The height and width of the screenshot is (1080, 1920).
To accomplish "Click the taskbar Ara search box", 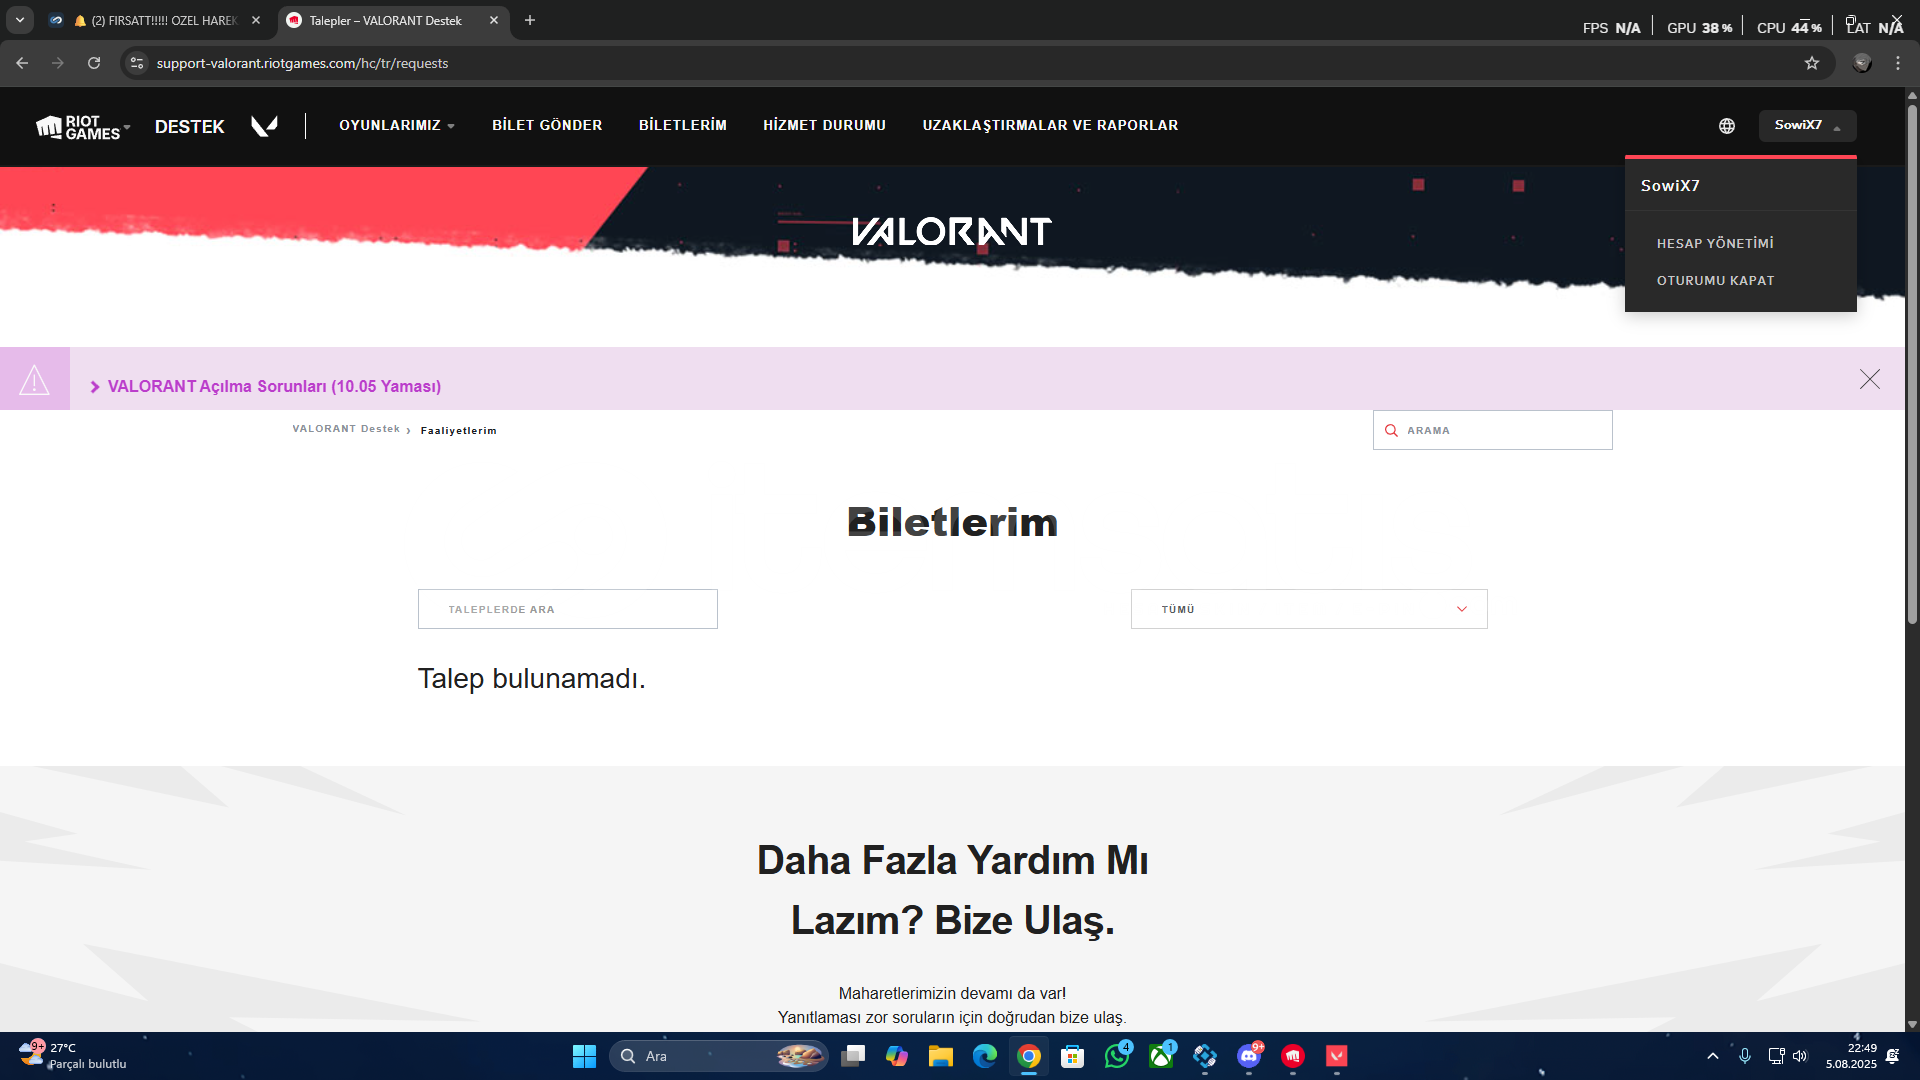I will (x=719, y=1056).
